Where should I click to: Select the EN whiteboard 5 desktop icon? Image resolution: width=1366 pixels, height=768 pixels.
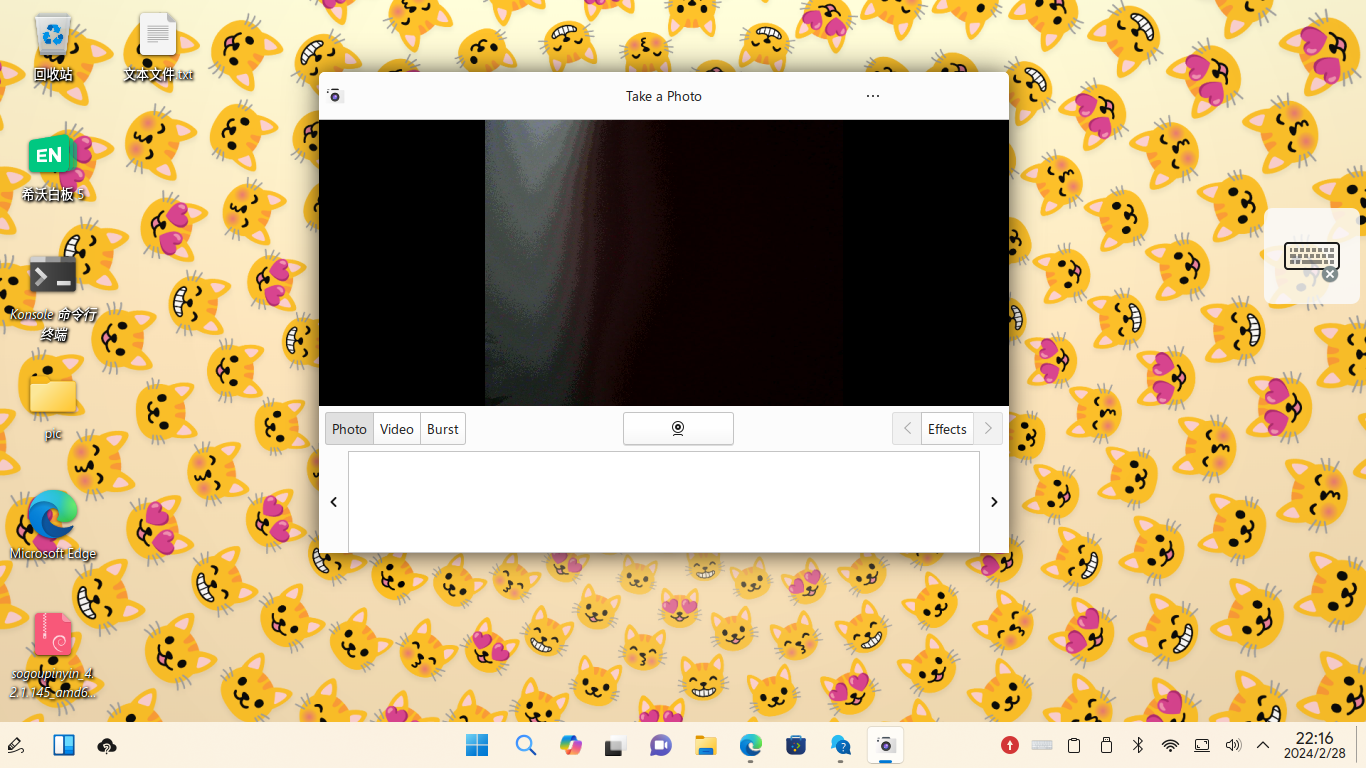[x=53, y=168]
